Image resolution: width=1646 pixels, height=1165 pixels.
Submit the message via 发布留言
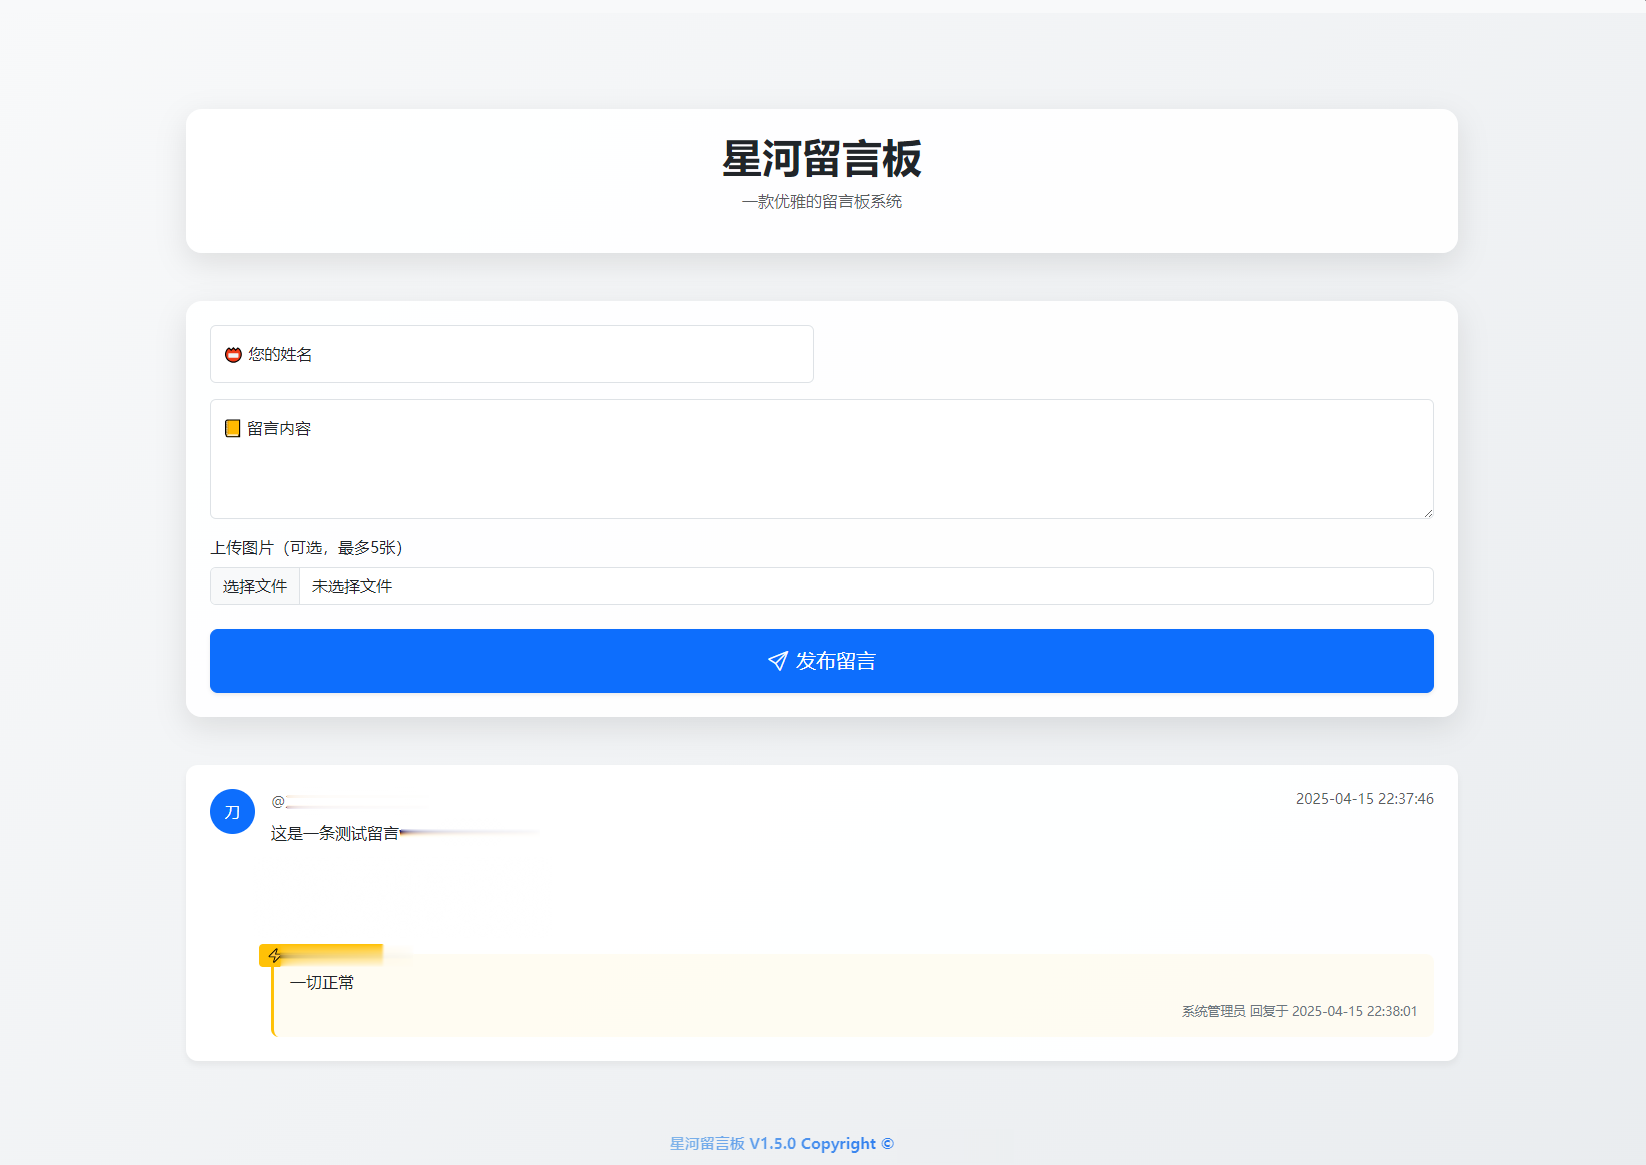(821, 661)
